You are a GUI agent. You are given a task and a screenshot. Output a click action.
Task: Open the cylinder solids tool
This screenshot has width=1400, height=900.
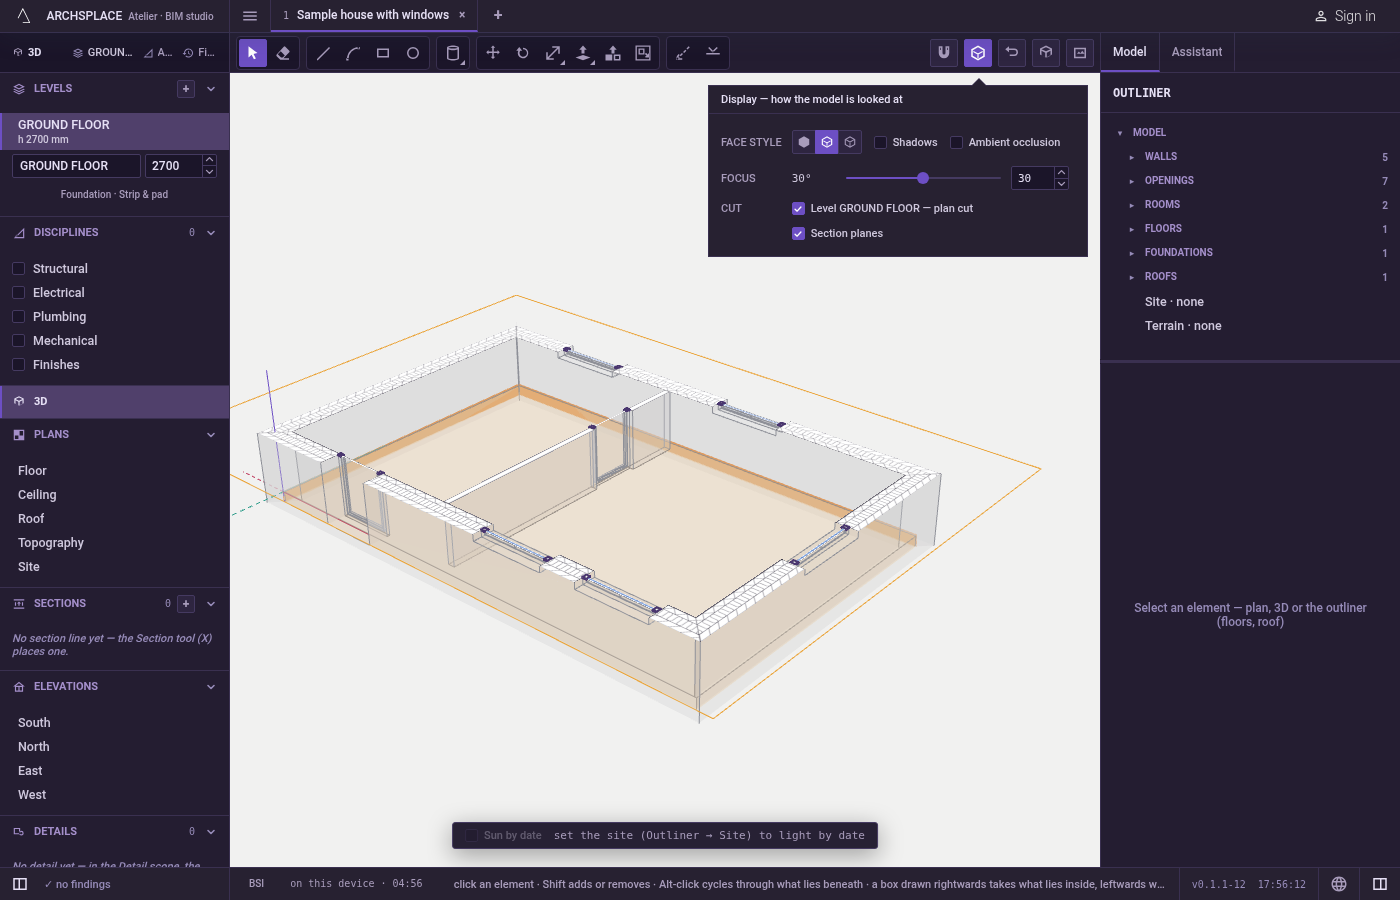coord(453,53)
